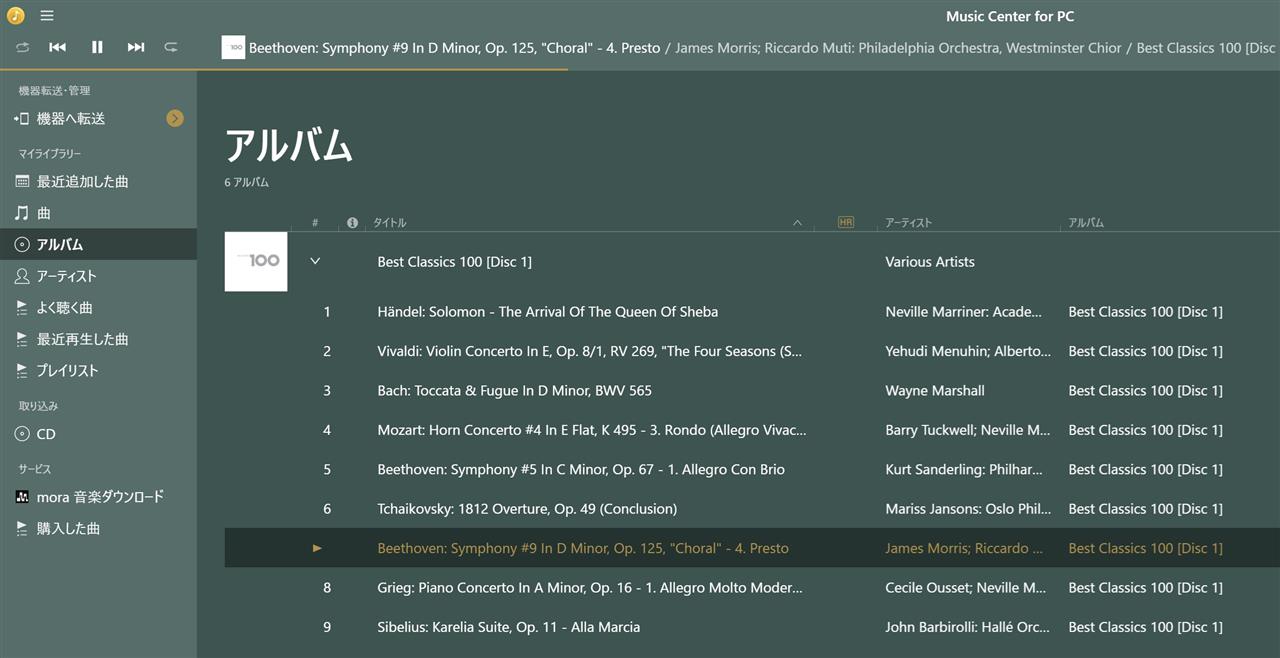Click the now-playing album art thumbnail
Image resolution: width=1280 pixels, height=658 pixels.
click(x=233, y=47)
